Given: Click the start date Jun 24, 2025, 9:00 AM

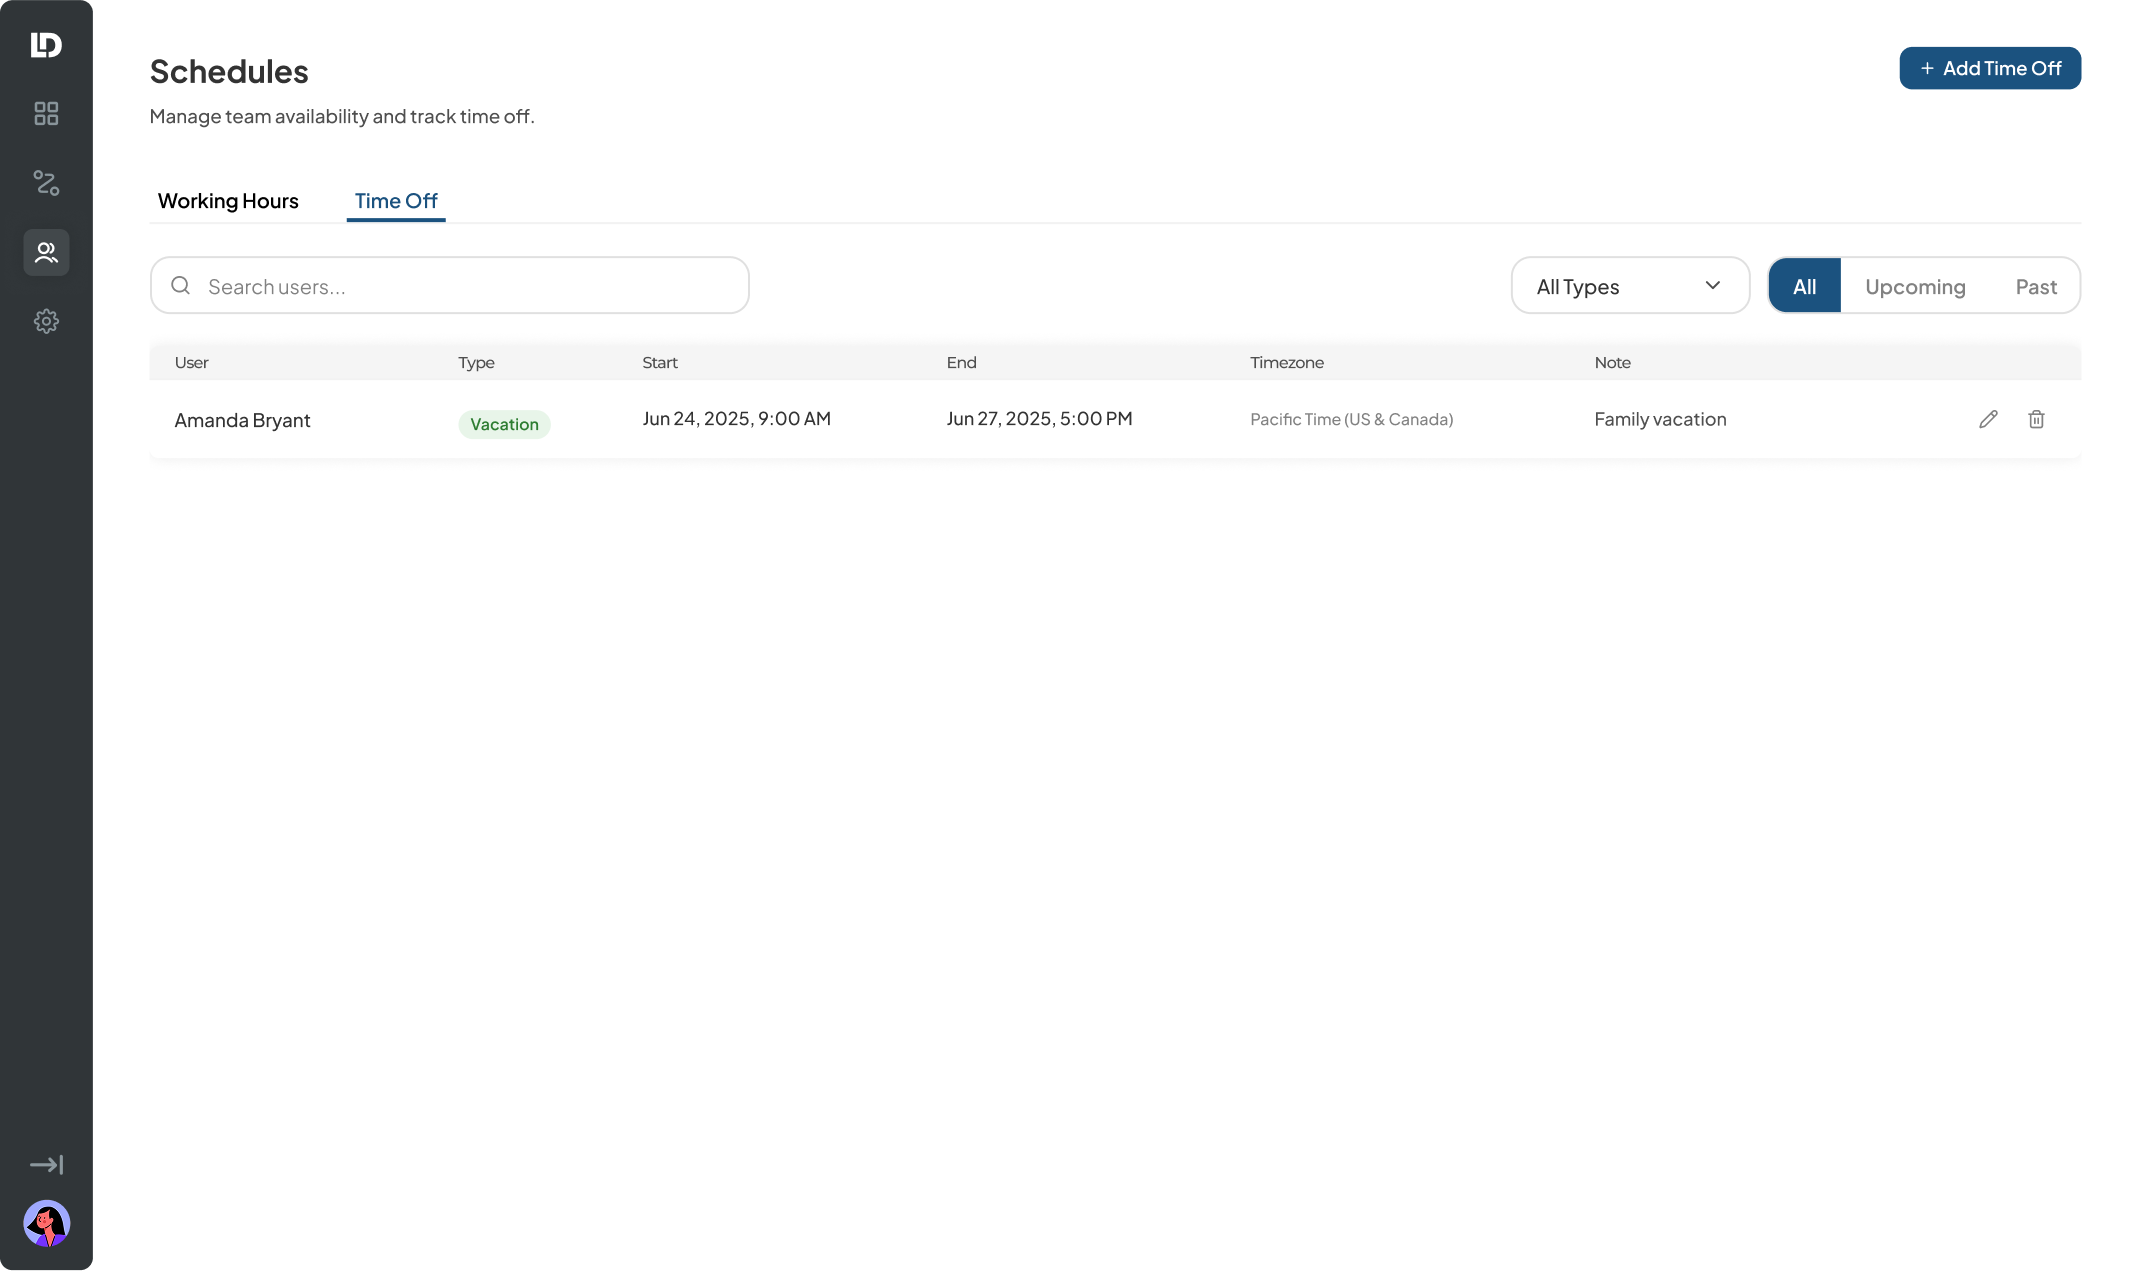Looking at the screenshot, I should 736,419.
